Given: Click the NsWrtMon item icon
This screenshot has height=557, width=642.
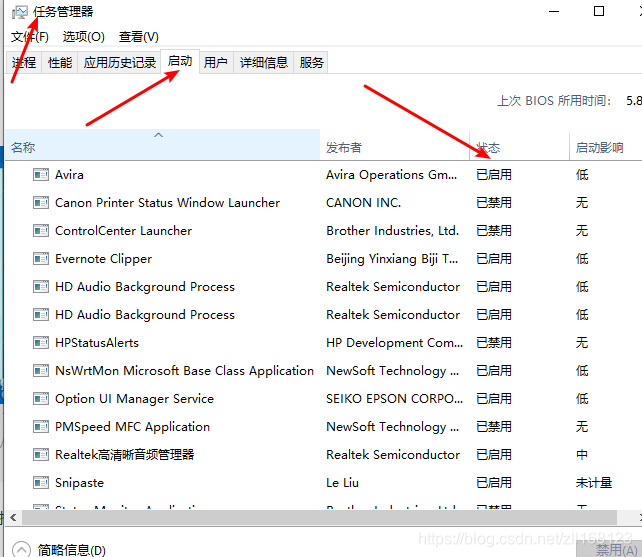Looking at the screenshot, I should tap(41, 371).
